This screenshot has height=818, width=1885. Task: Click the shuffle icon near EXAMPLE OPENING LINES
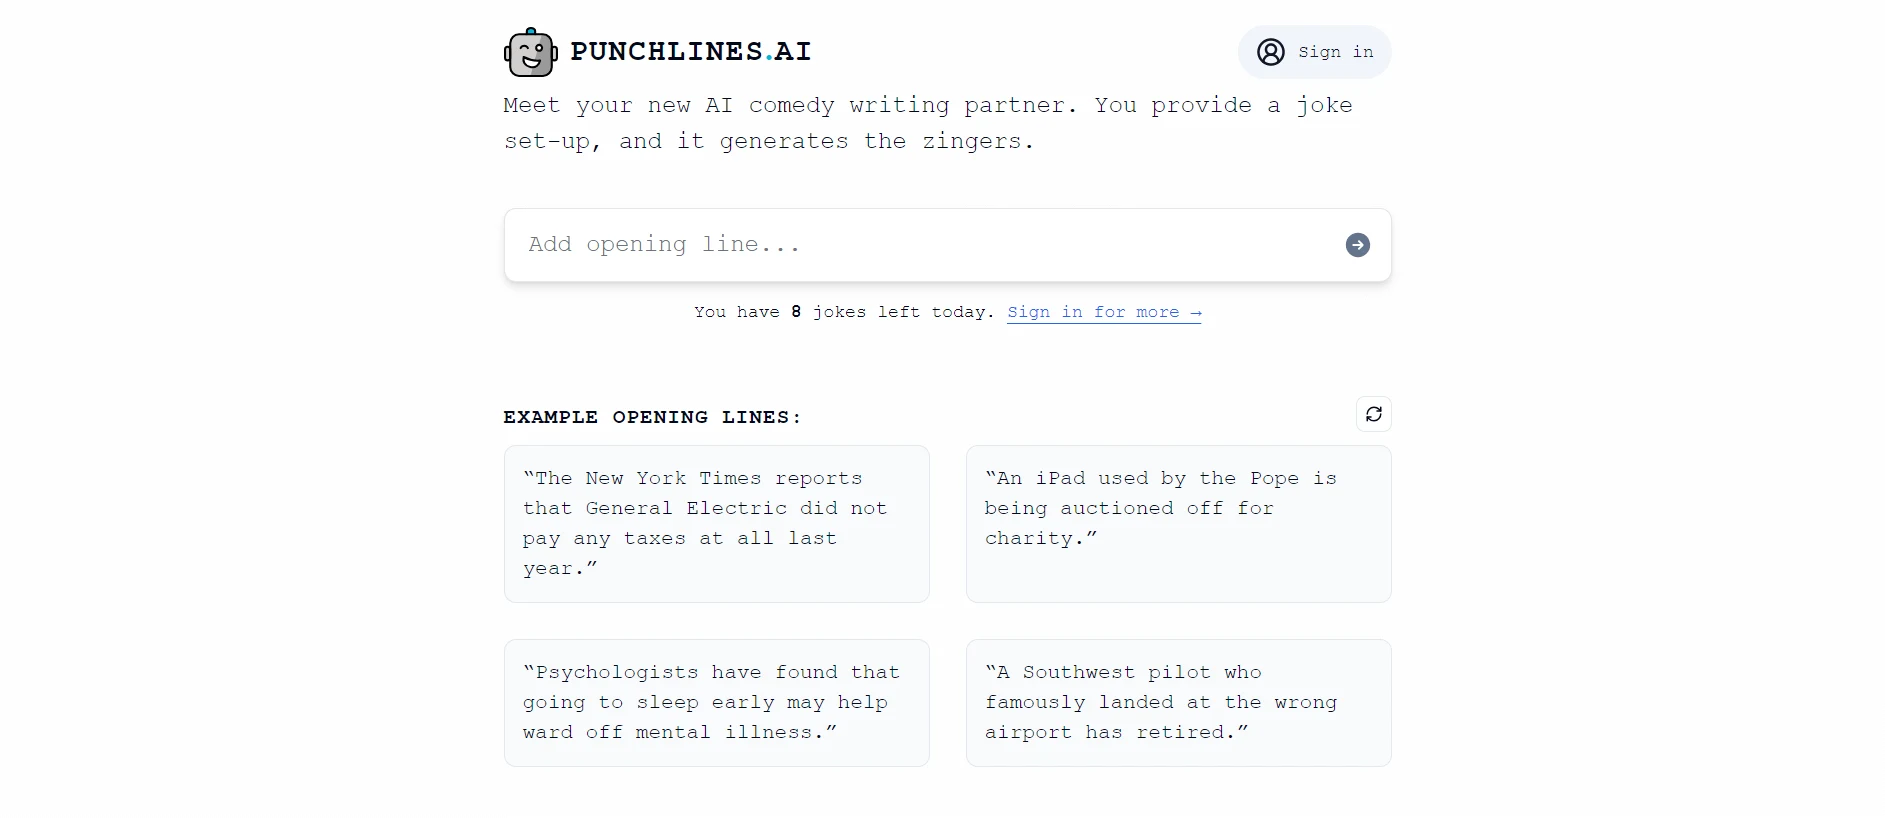pyautogui.click(x=1374, y=413)
